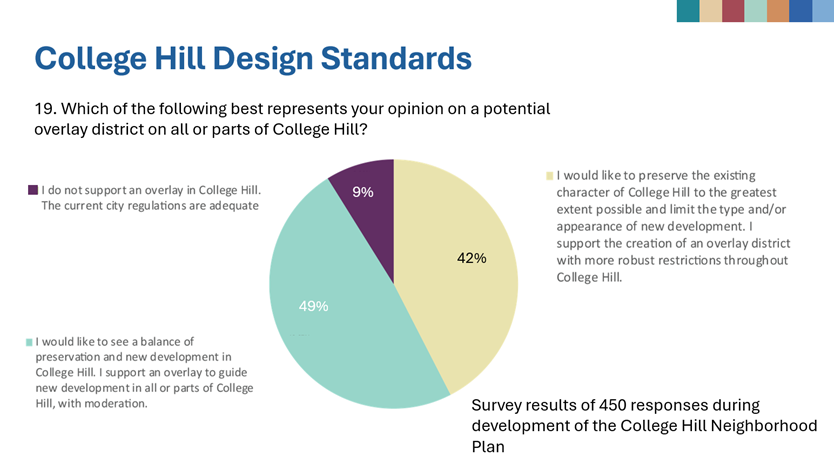
Task: Click the 'balance of preservation' legend text
Action: [x=144, y=372]
